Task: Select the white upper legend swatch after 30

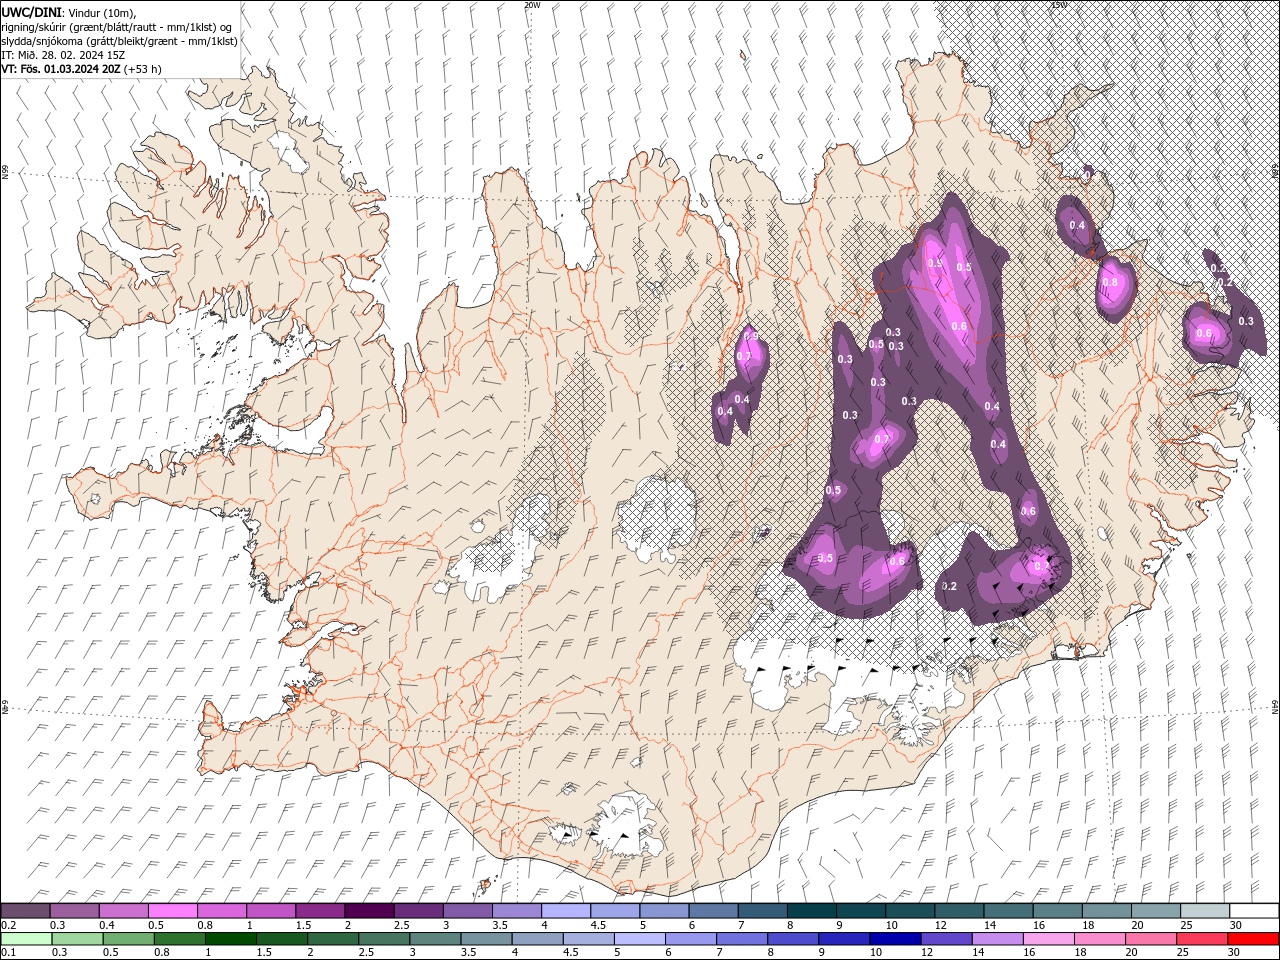Action: 1252,911
